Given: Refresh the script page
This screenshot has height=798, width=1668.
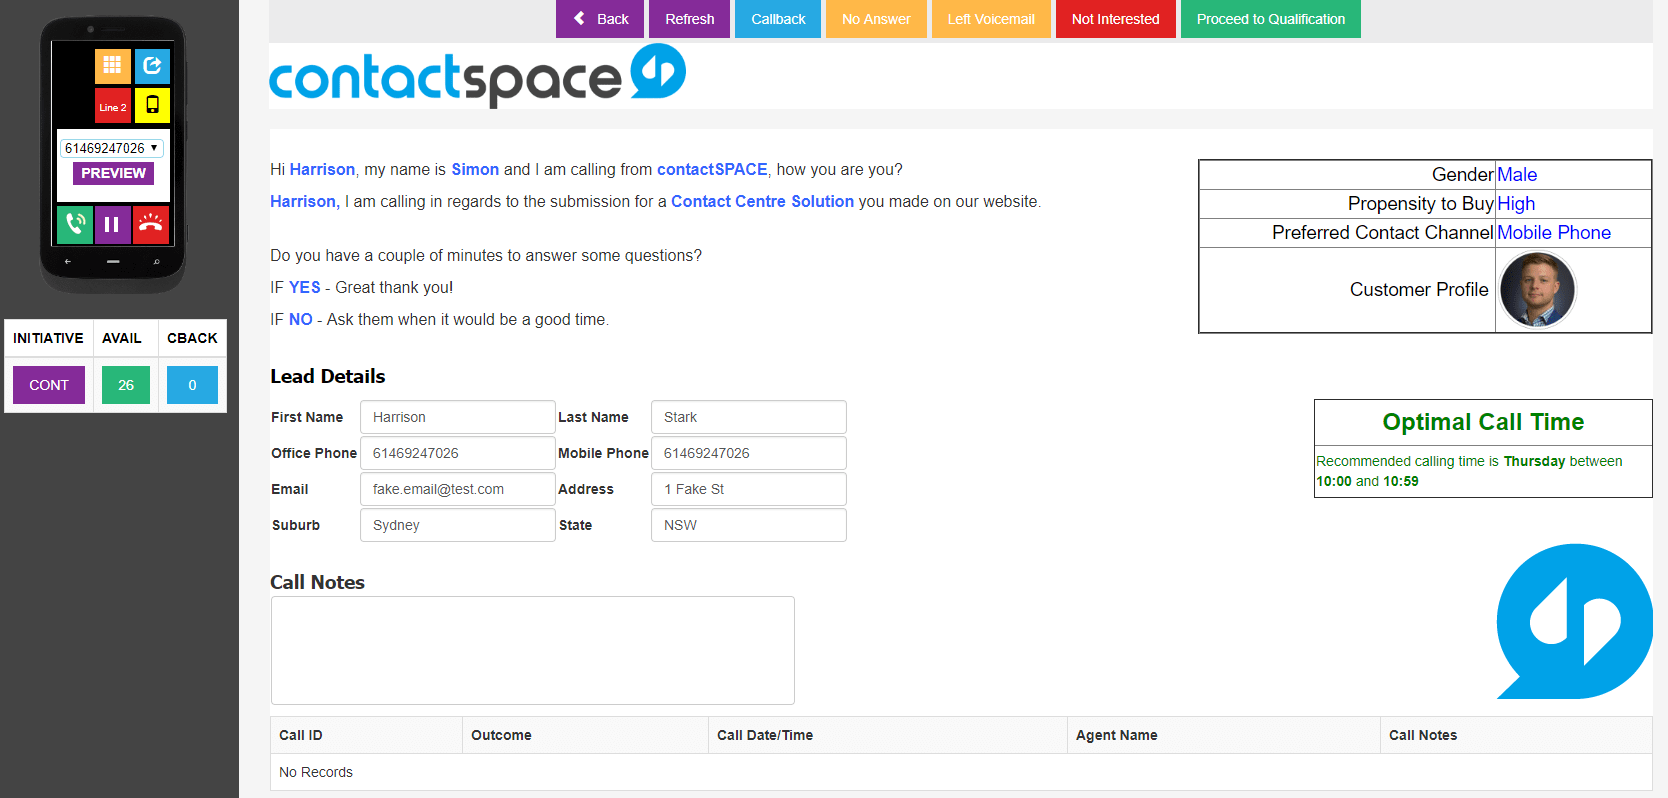Looking at the screenshot, I should tap(690, 19).
